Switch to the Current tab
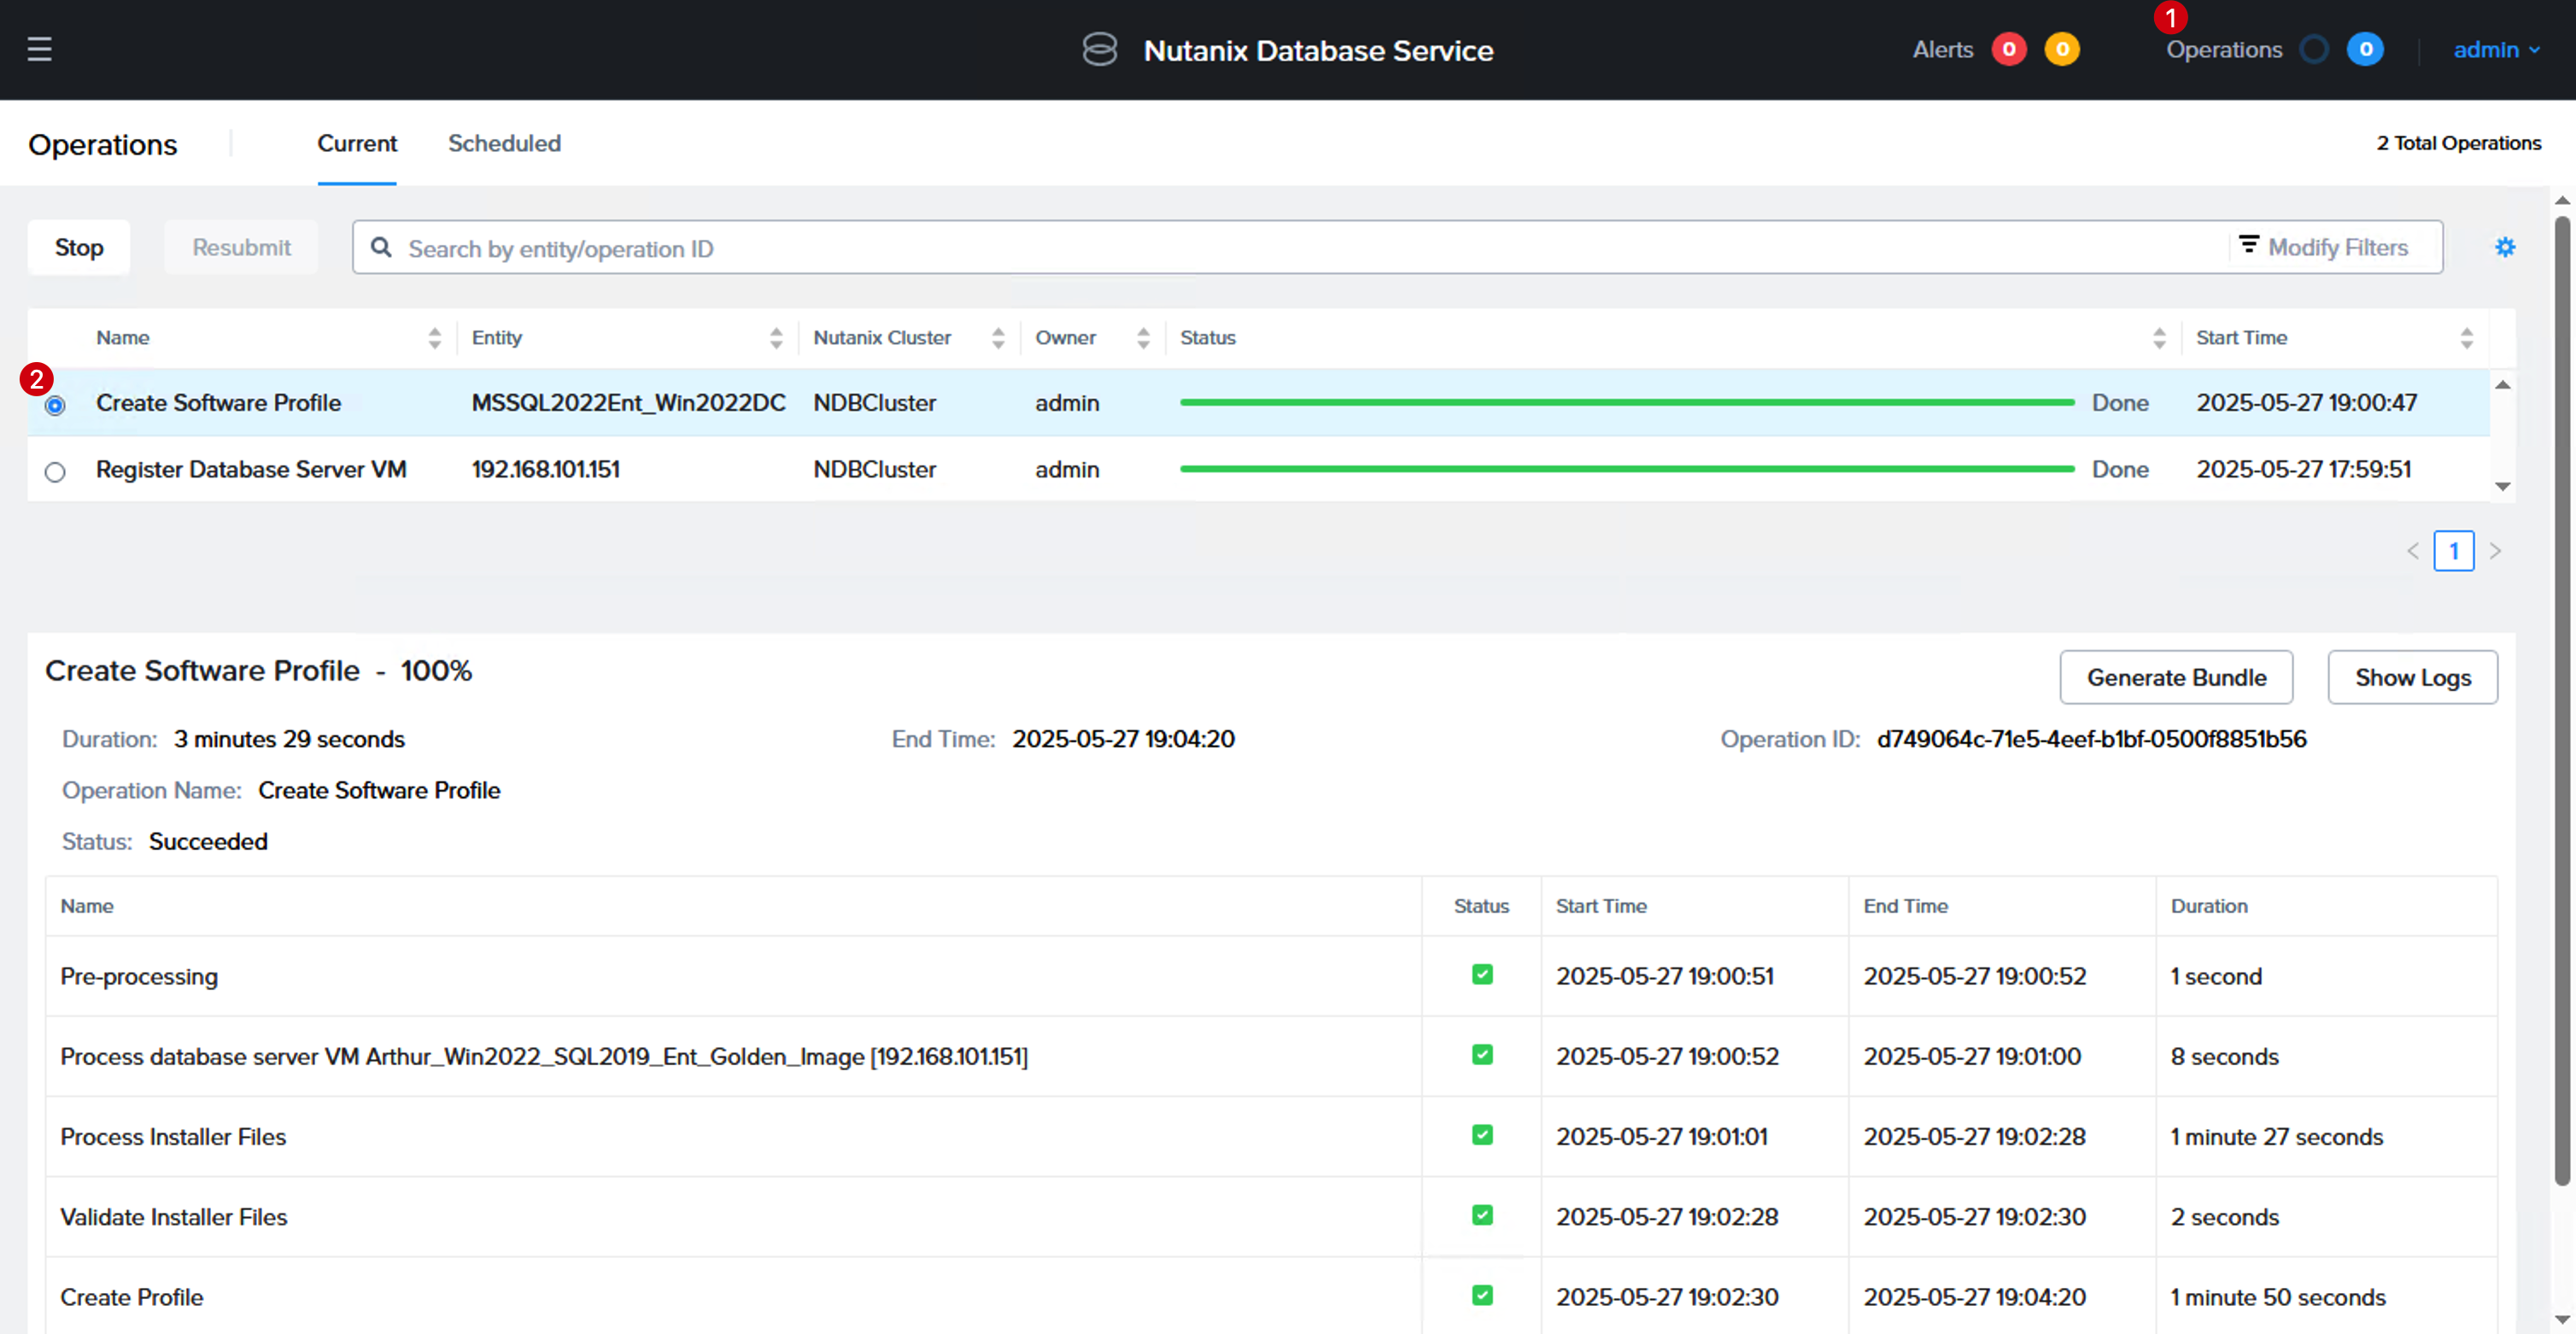The height and width of the screenshot is (1334, 2576). click(357, 143)
